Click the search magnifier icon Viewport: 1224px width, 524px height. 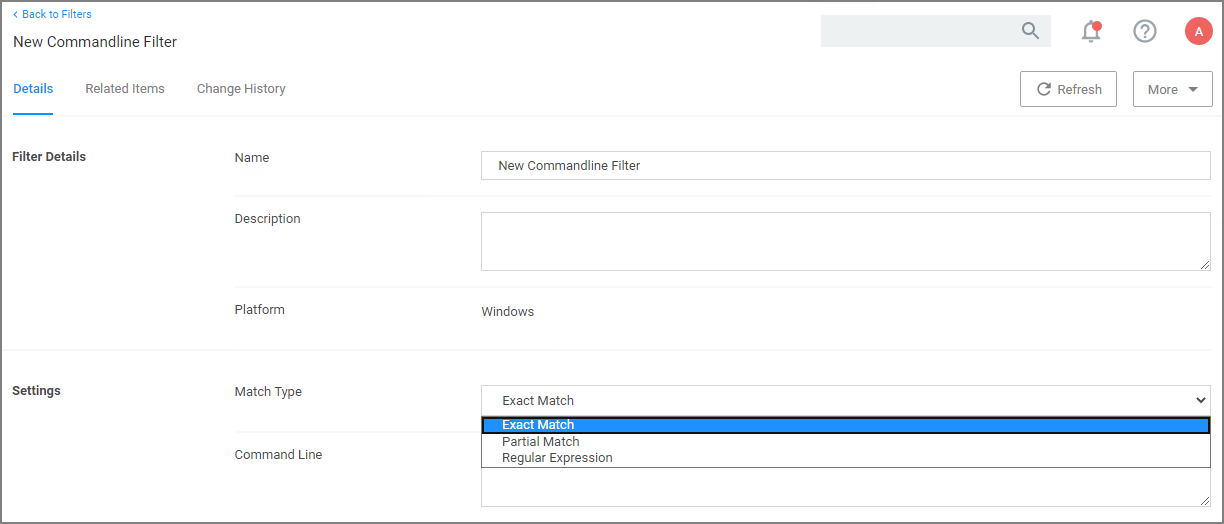pyautogui.click(x=1030, y=31)
